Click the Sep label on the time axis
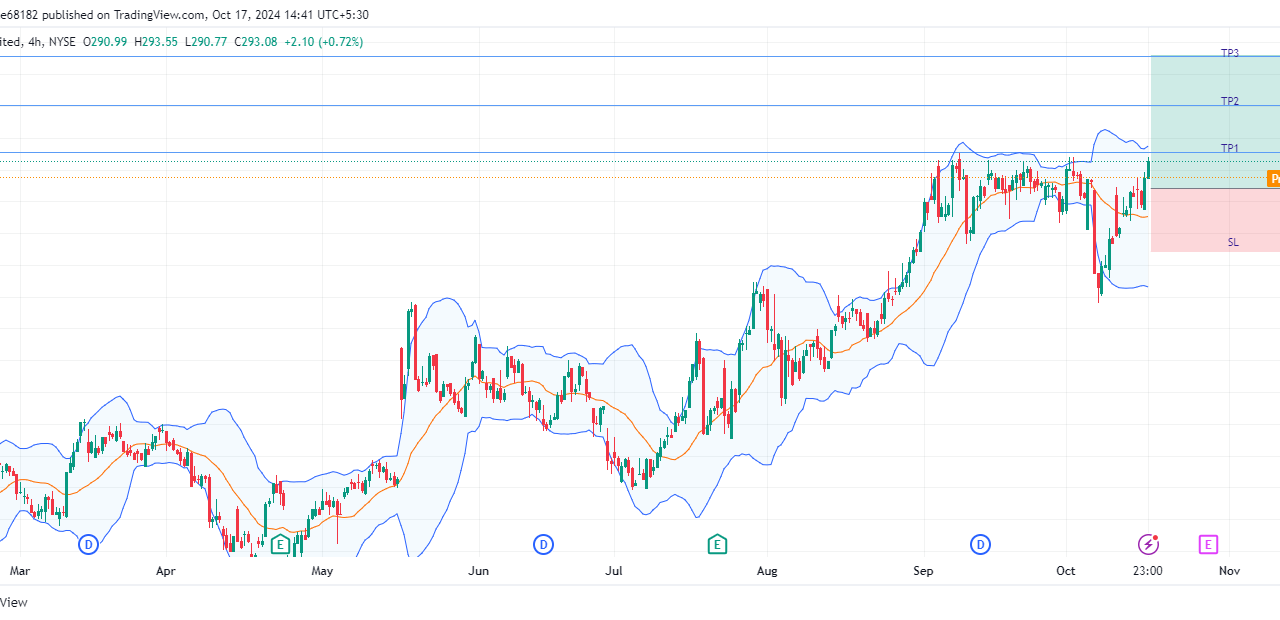The height and width of the screenshot is (620, 1280). pos(923,571)
